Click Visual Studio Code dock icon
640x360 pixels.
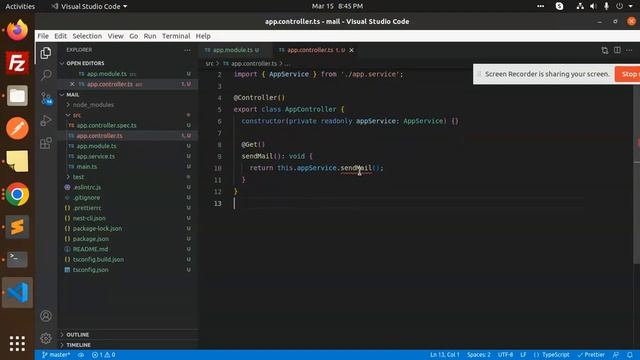coord(17,292)
